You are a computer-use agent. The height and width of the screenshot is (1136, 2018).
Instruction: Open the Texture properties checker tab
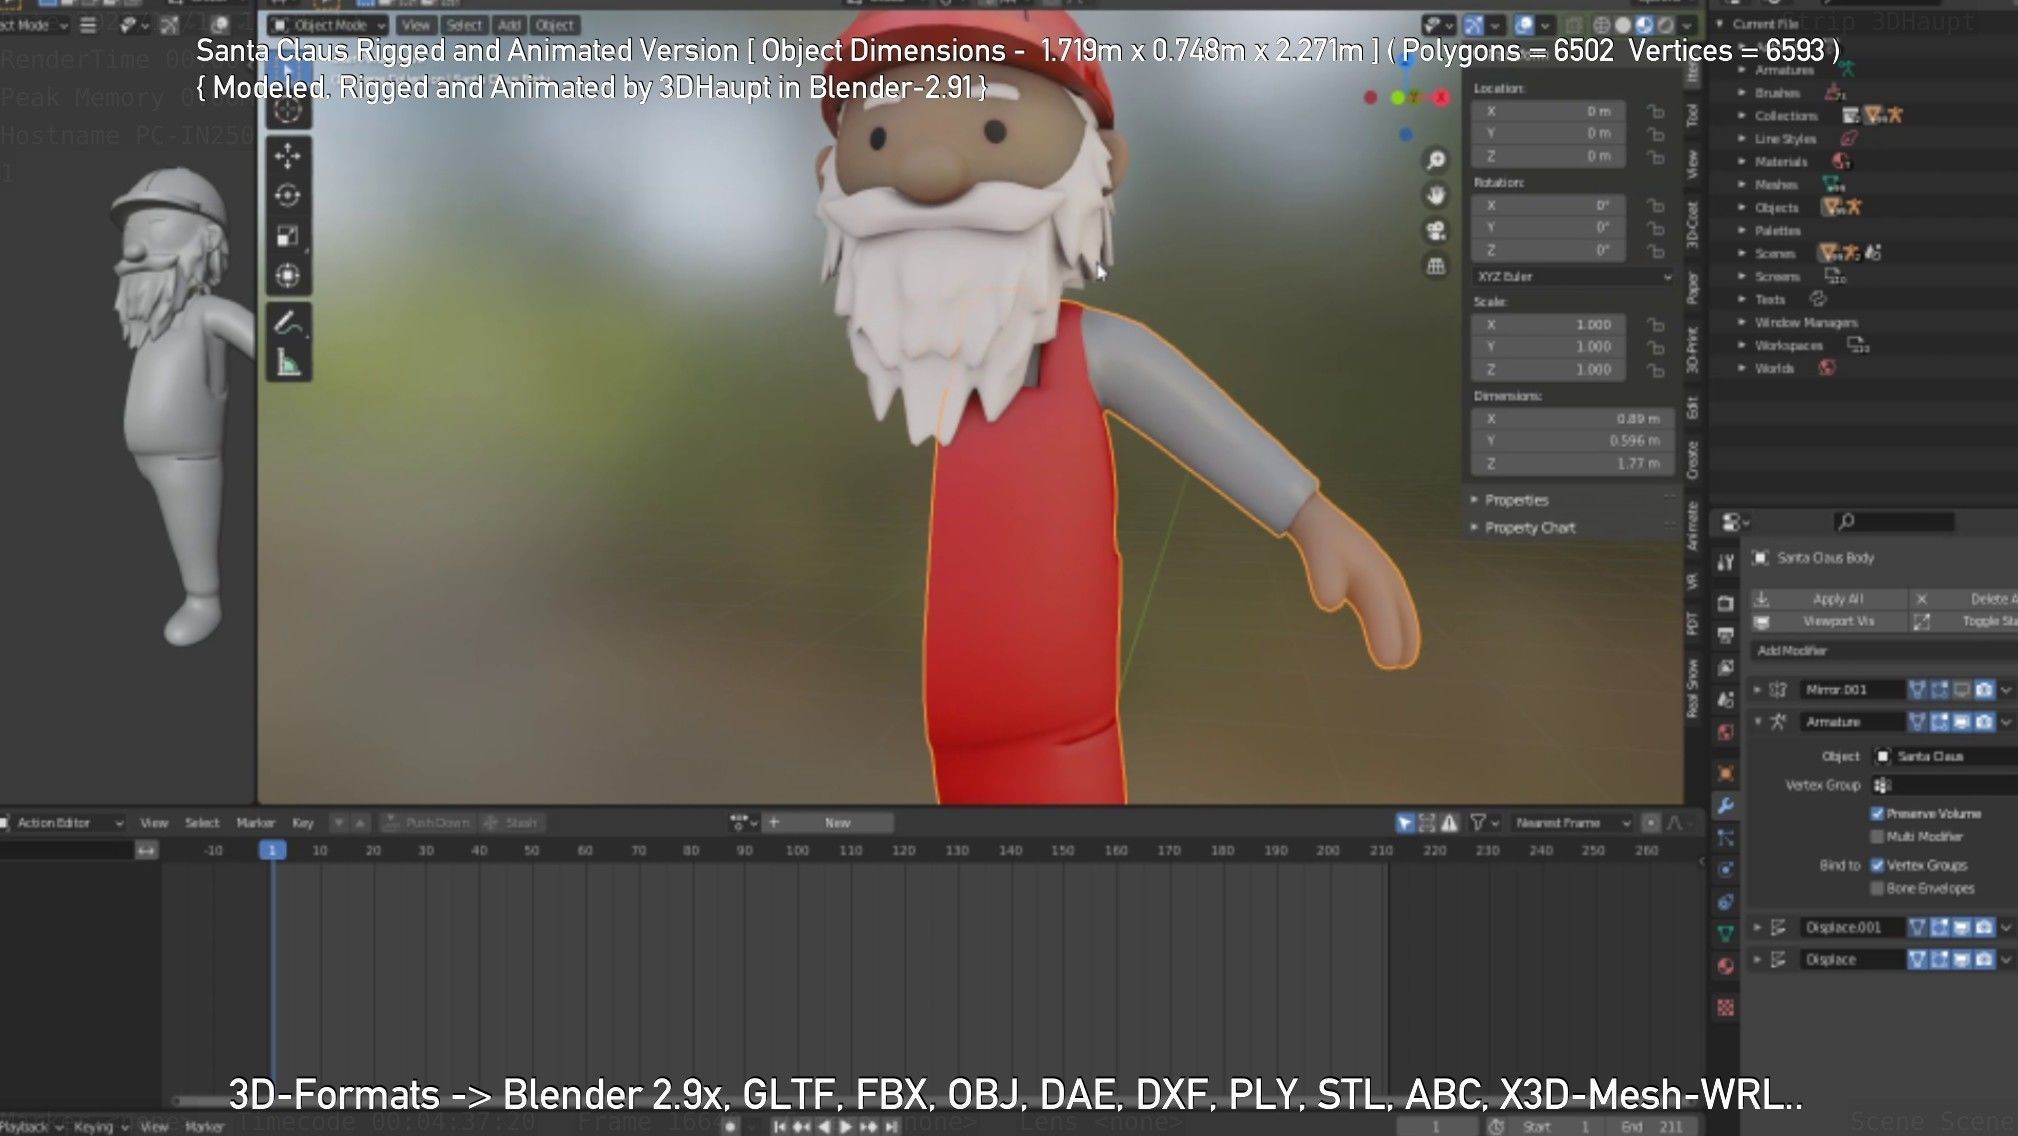pyautogui.click(x=1726, y=1007)
